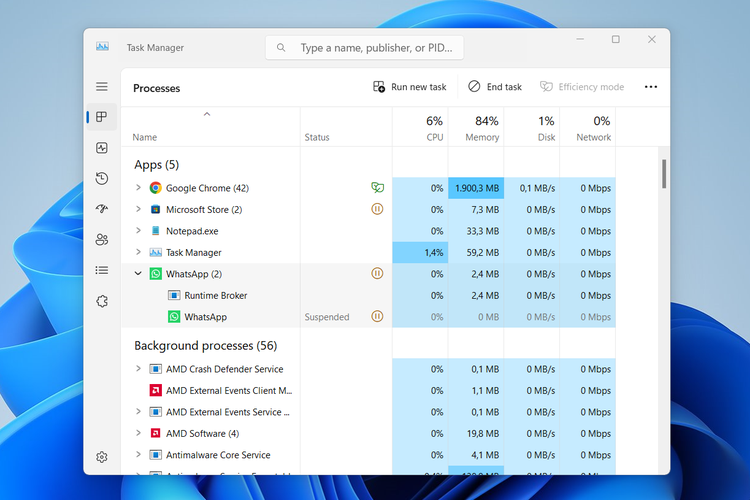Open the Performance sidebar icon
Image resolution: width=750 pixels, height=500 pixels.
click(x=101, y=148)
